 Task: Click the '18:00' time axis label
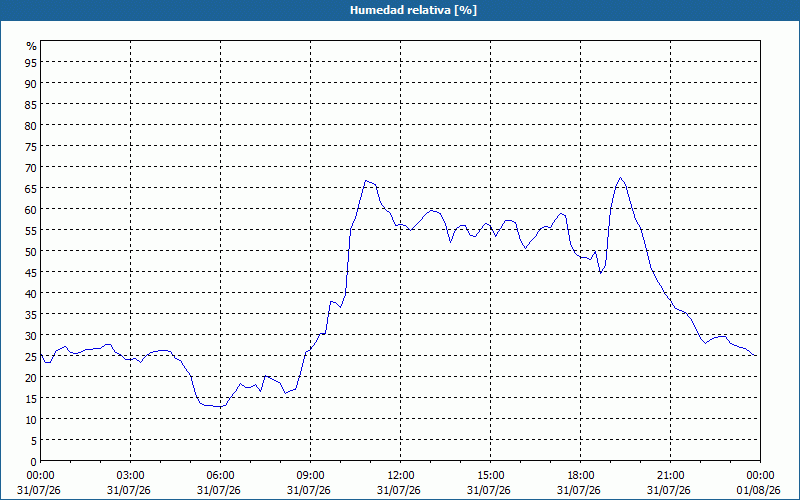581,476
